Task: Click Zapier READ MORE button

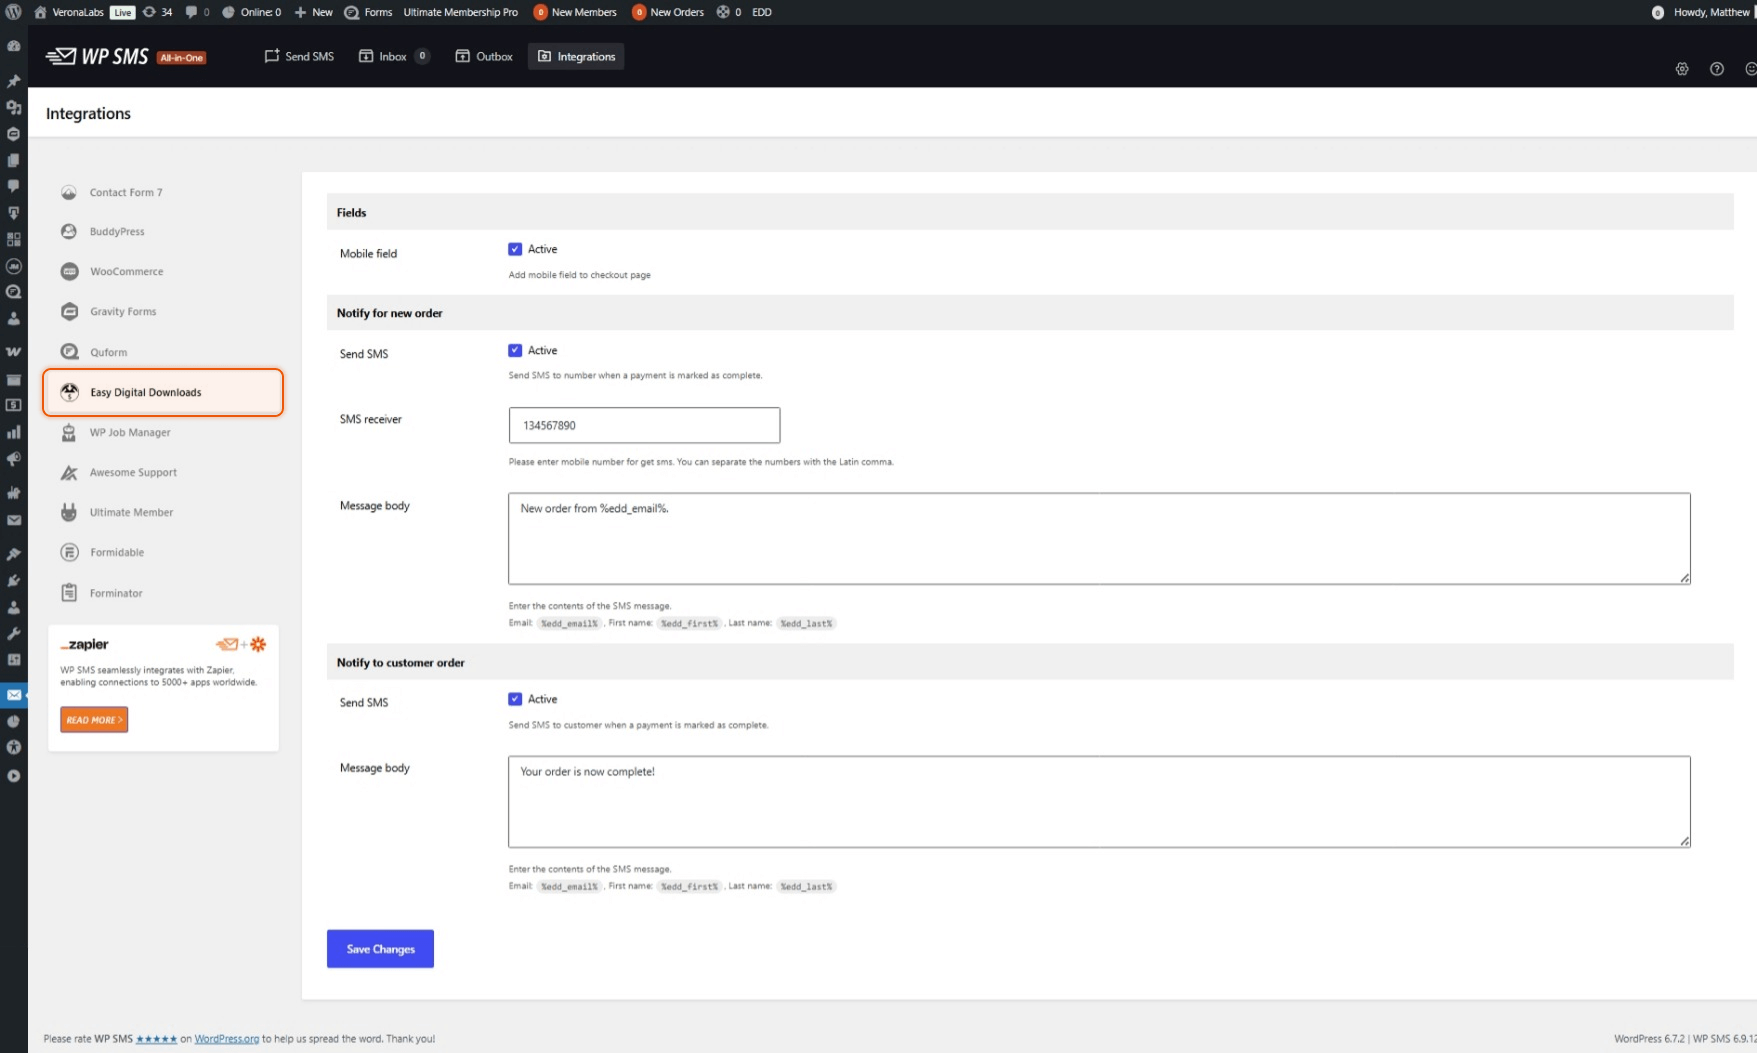Action: tap(94, 720)
